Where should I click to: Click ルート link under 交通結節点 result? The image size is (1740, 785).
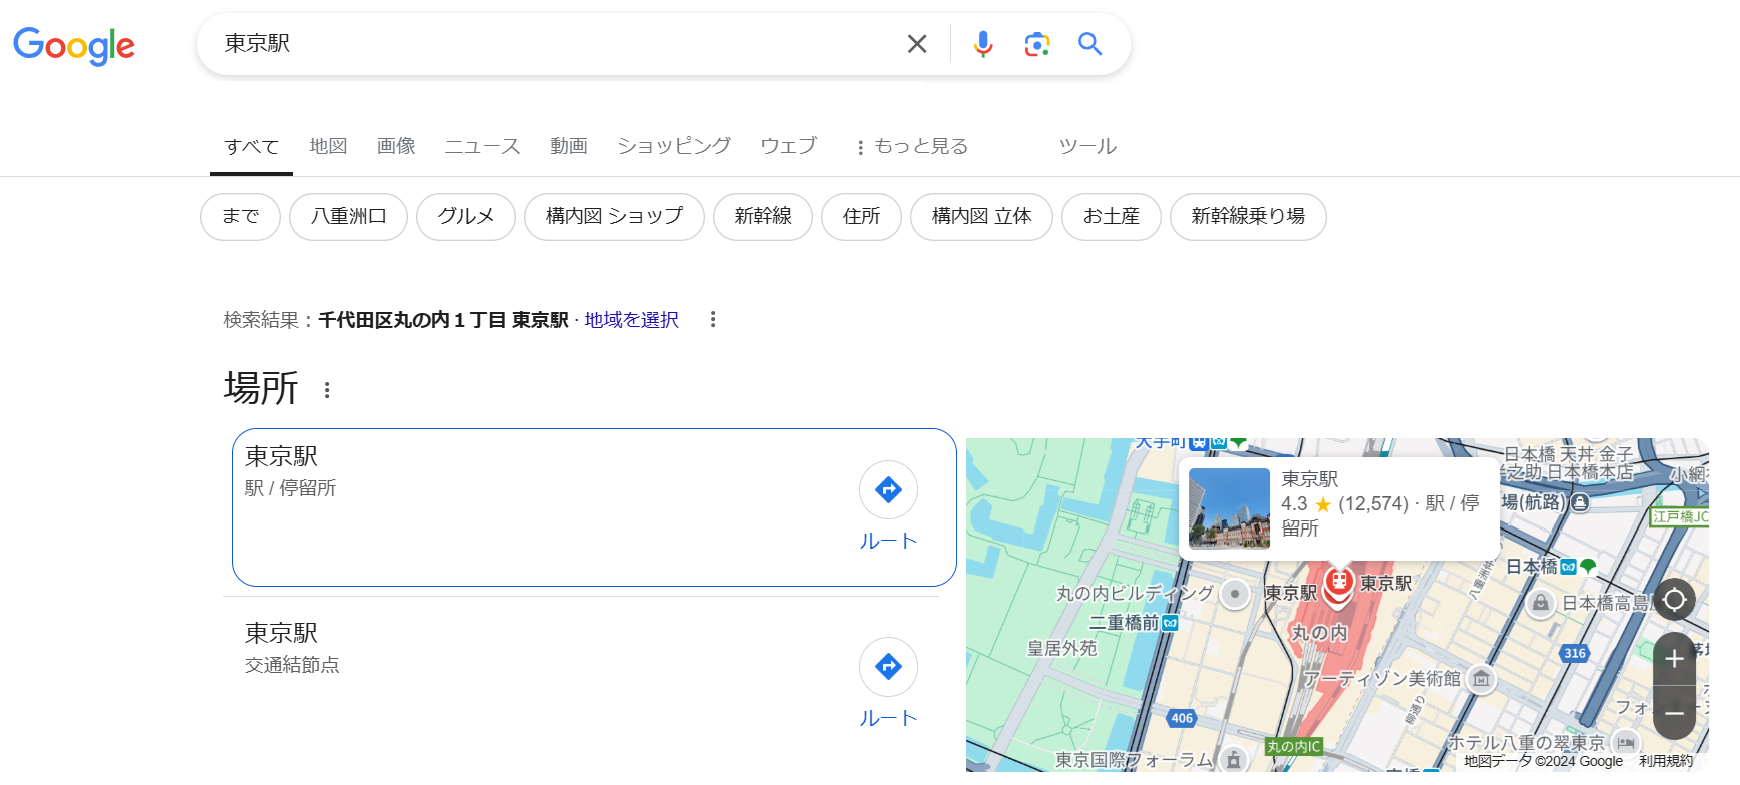[x=888, y=718]
